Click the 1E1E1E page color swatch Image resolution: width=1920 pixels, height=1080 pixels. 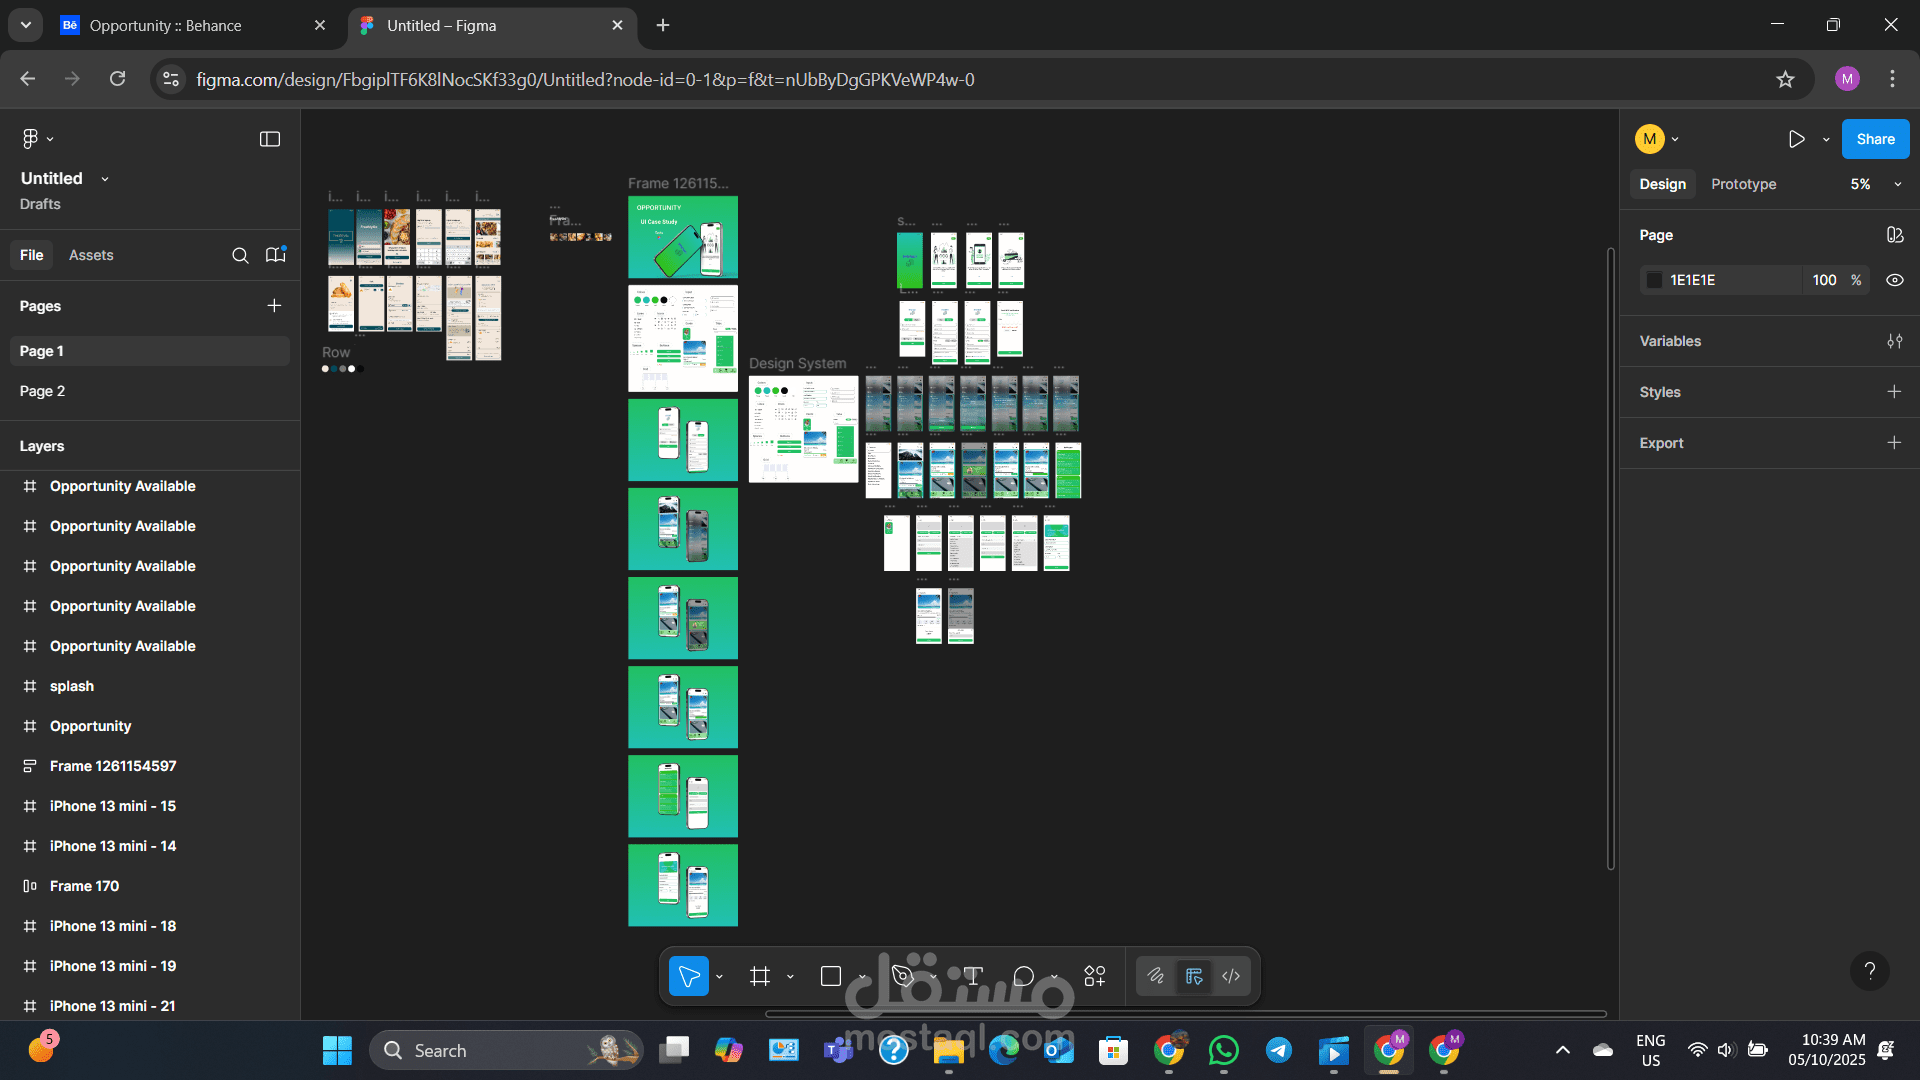pos(1655,280)
